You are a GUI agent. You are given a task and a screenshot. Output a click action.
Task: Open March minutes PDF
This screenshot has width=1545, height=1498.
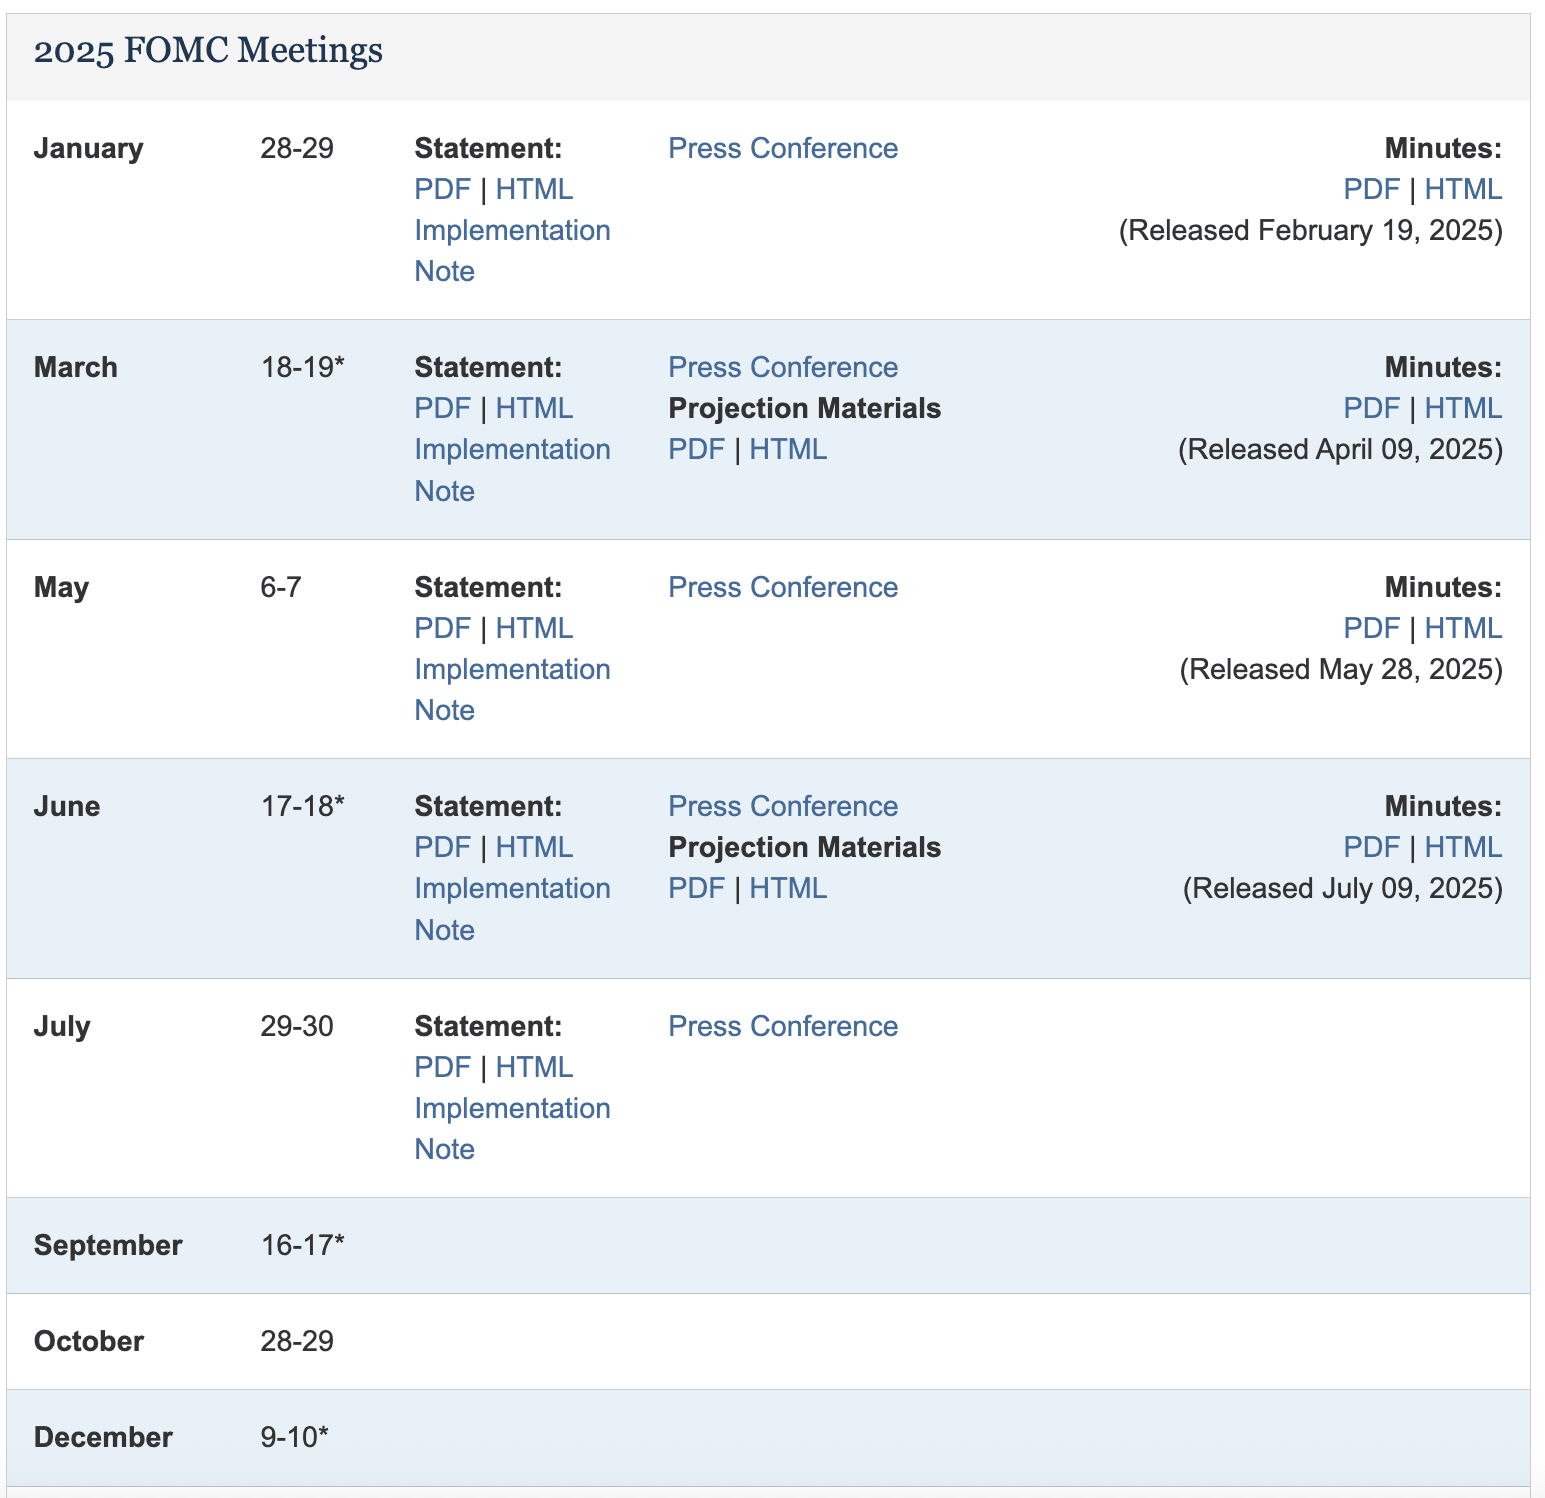(x=1371, y=408)
